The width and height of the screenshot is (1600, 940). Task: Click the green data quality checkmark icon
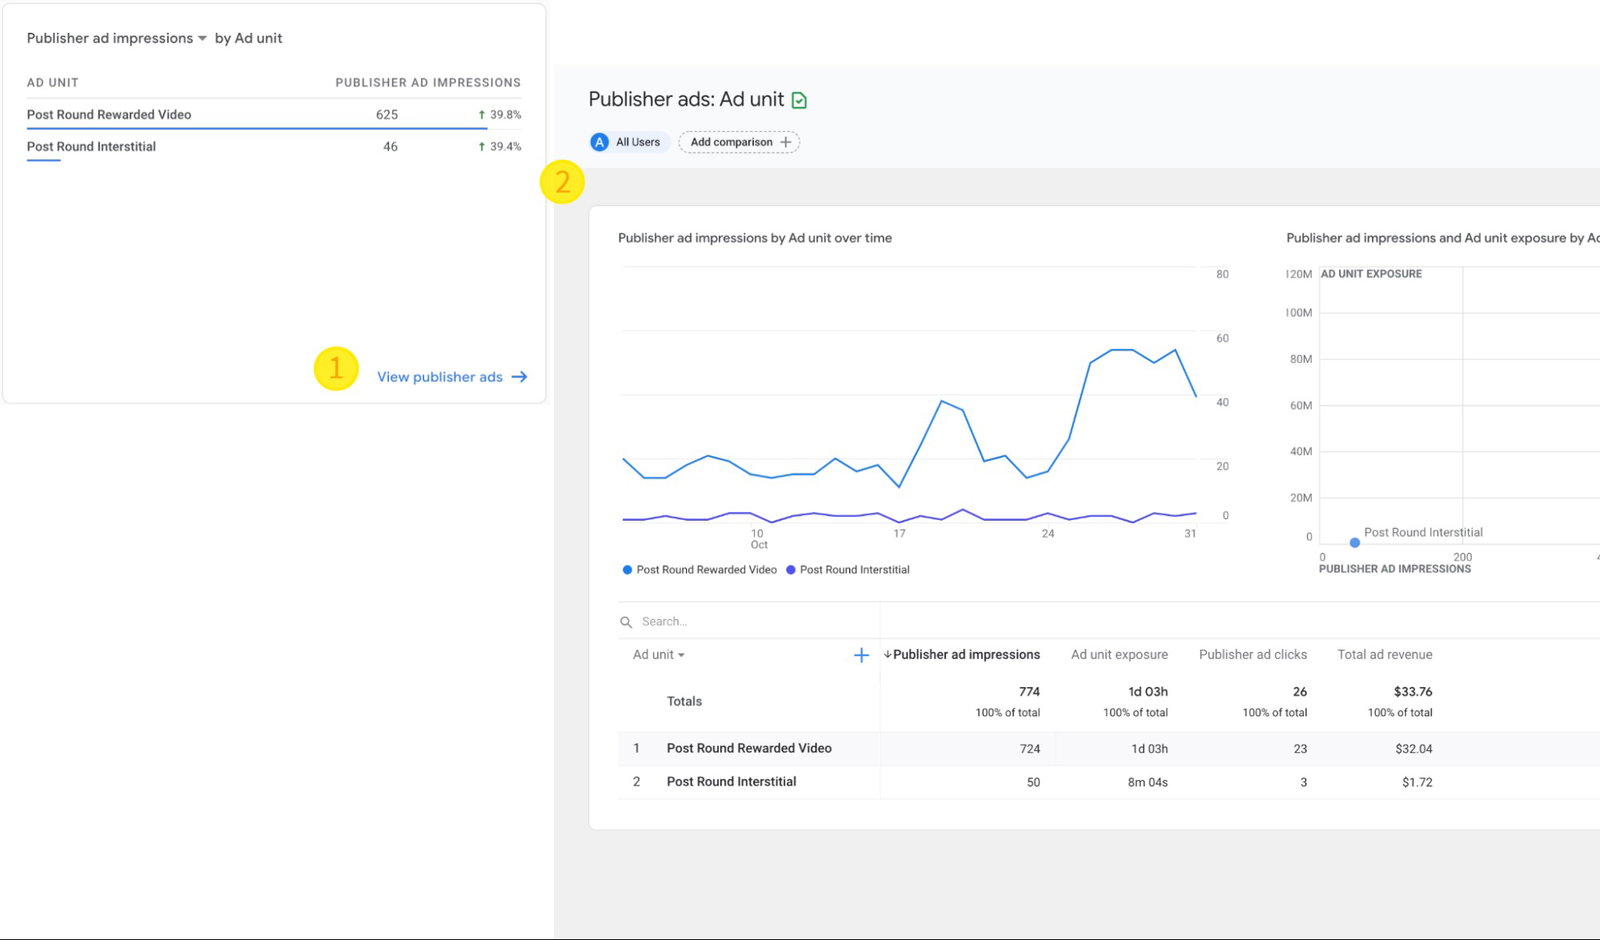(798, 99)
